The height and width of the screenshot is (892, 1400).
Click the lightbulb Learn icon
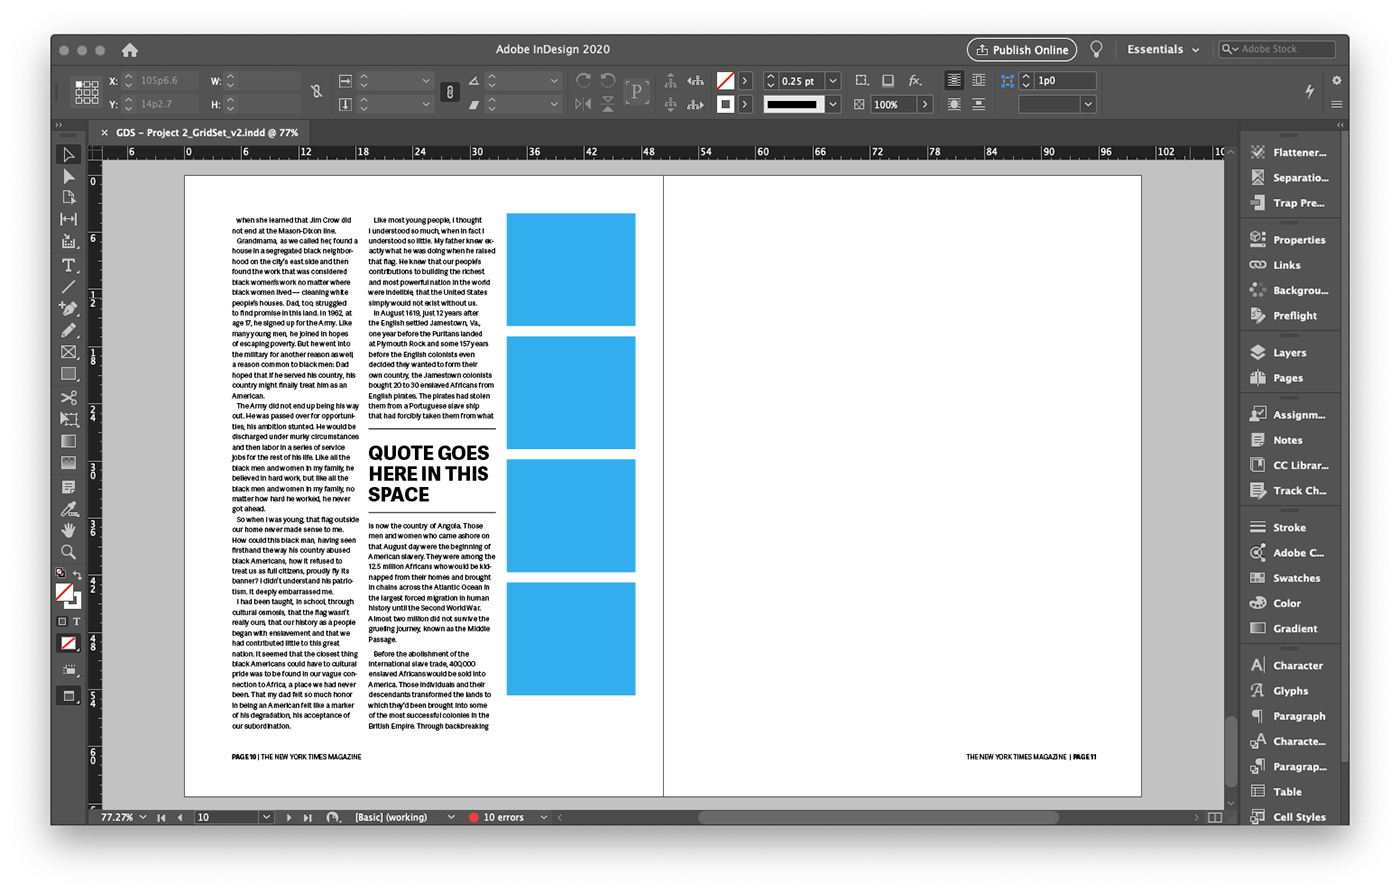(x=1096, y=49)
